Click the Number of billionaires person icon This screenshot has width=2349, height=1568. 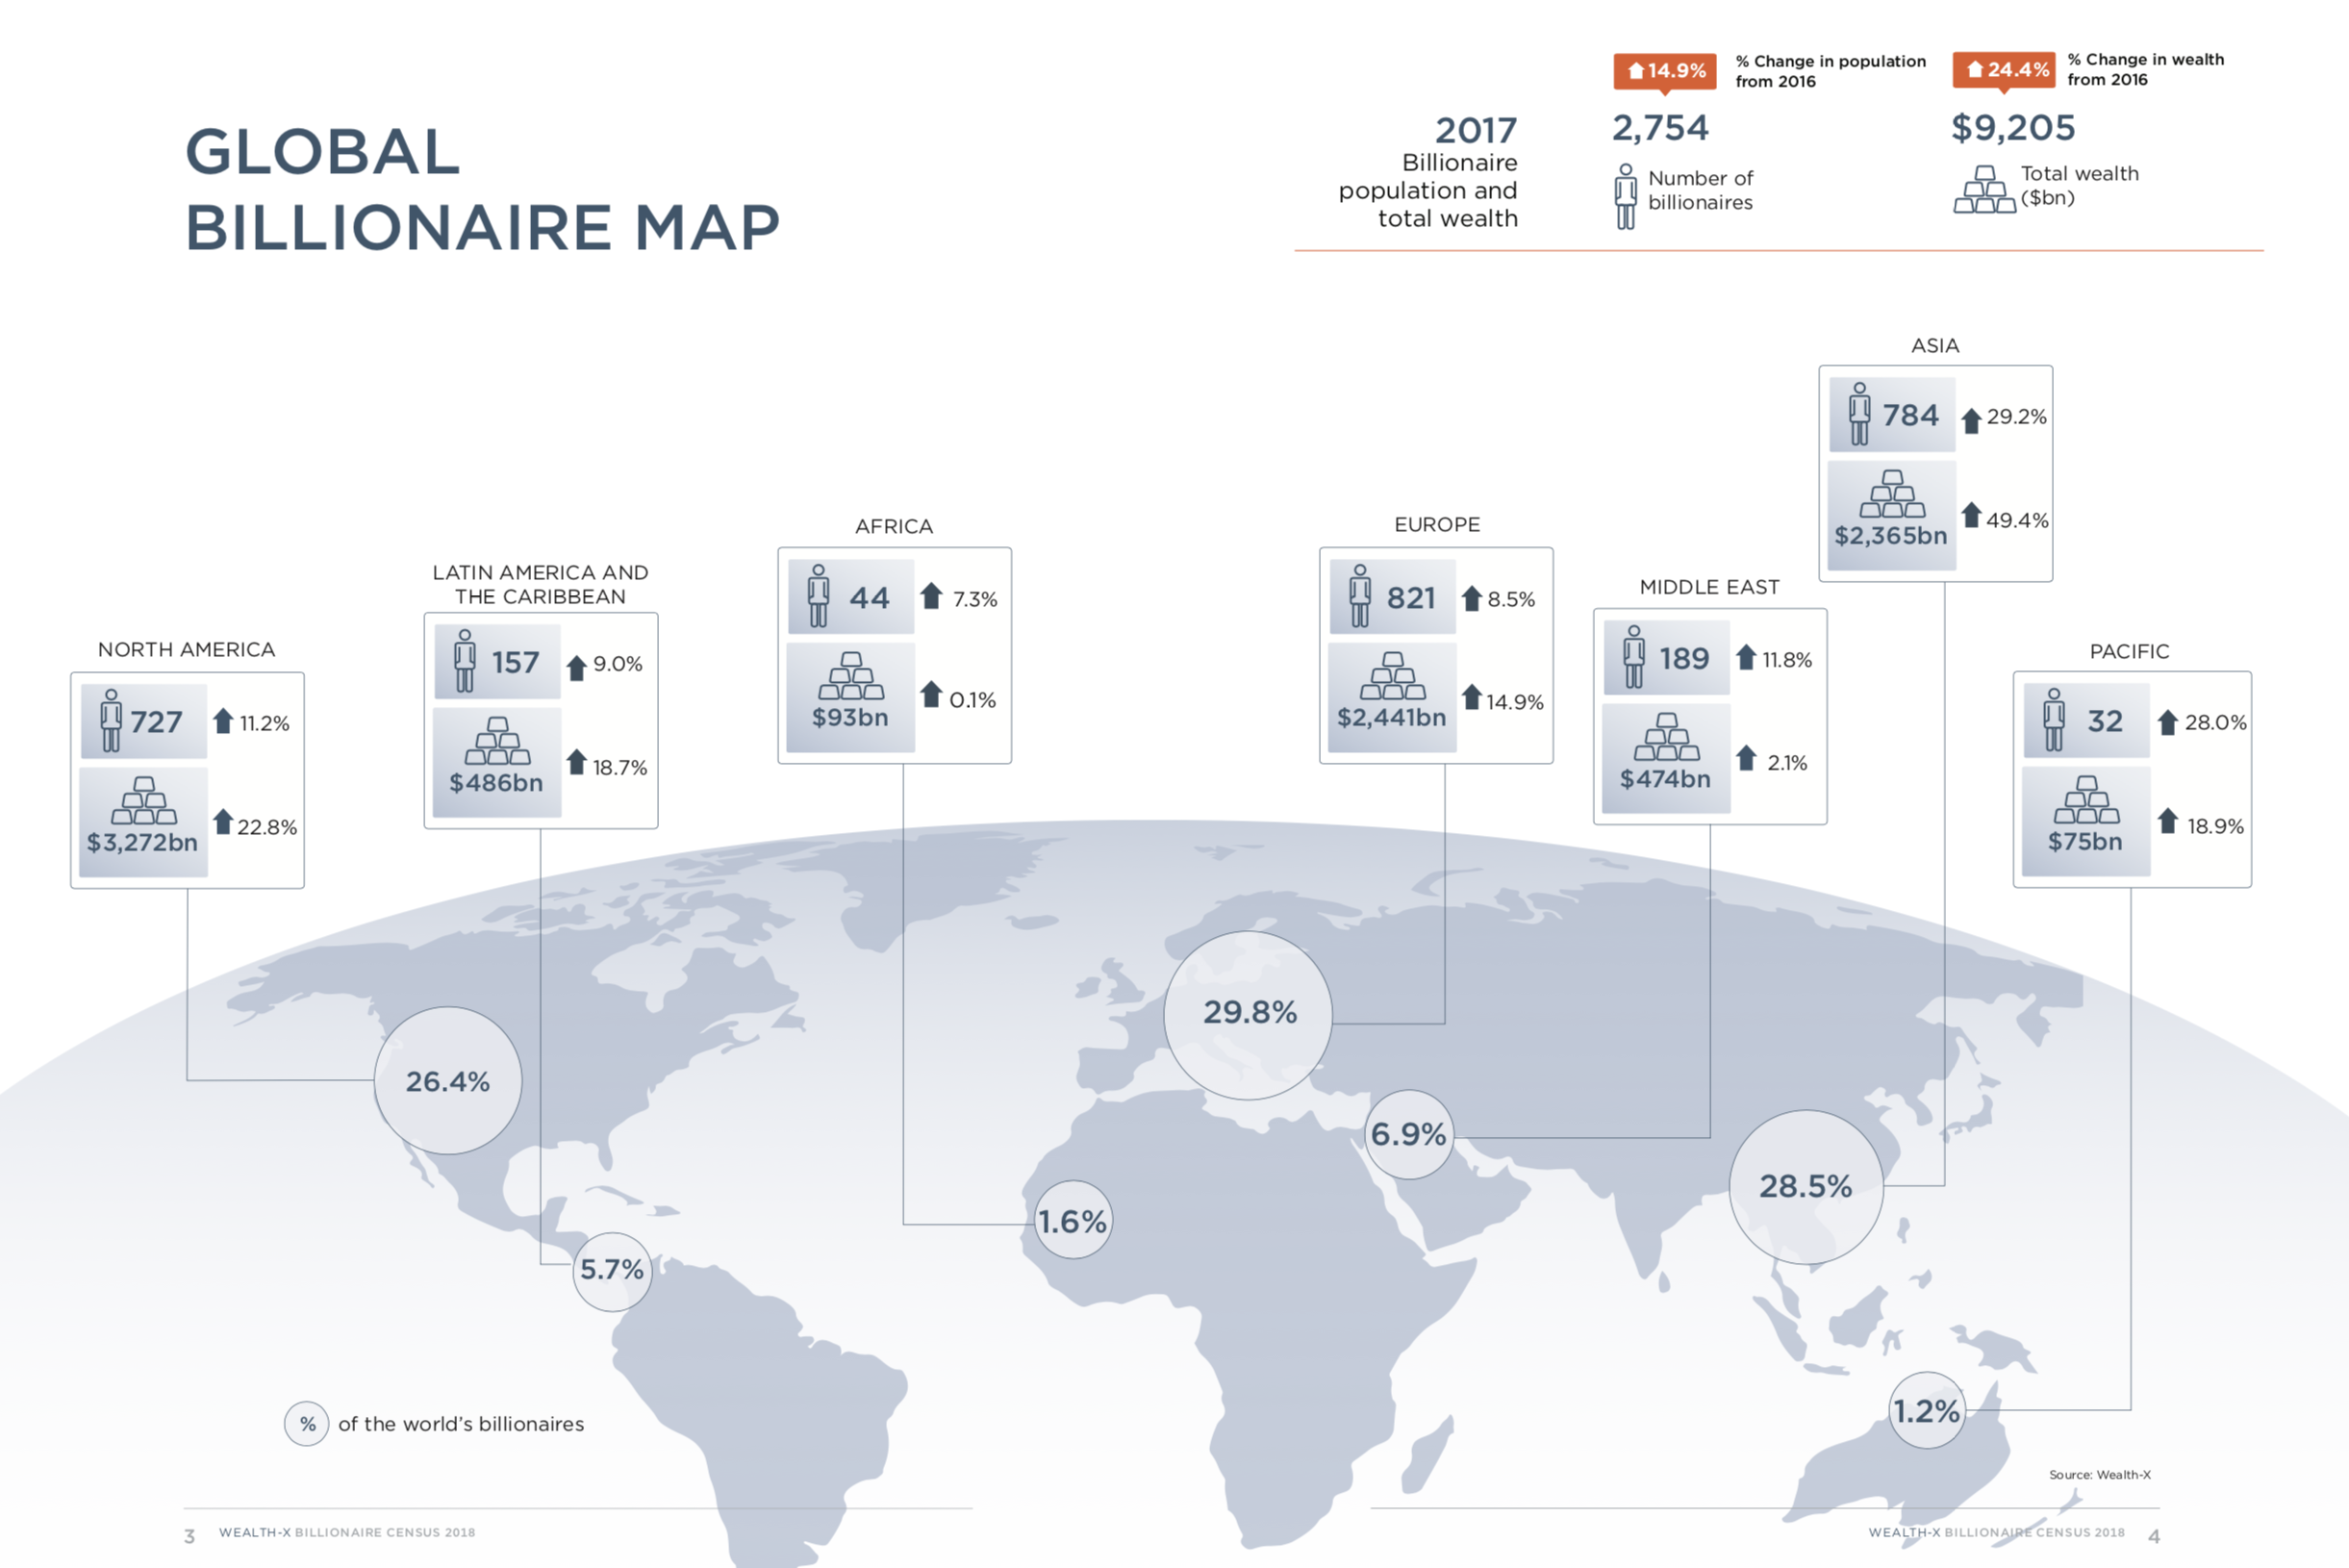coord(1625,196)
